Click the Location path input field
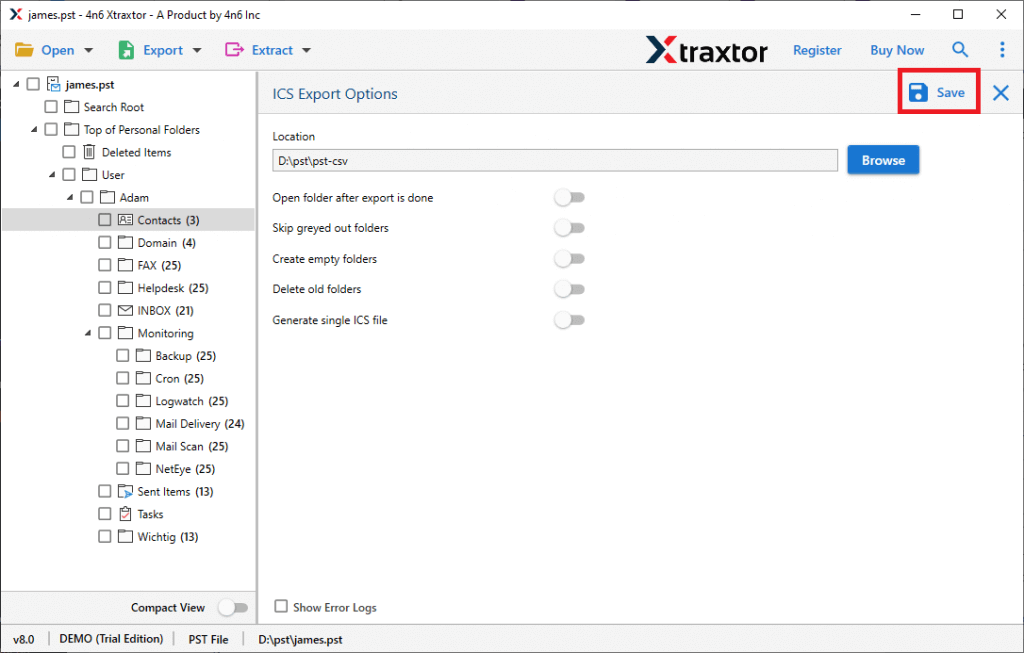The height and width of the screenshot is (653, 1024). coord(554,161)
